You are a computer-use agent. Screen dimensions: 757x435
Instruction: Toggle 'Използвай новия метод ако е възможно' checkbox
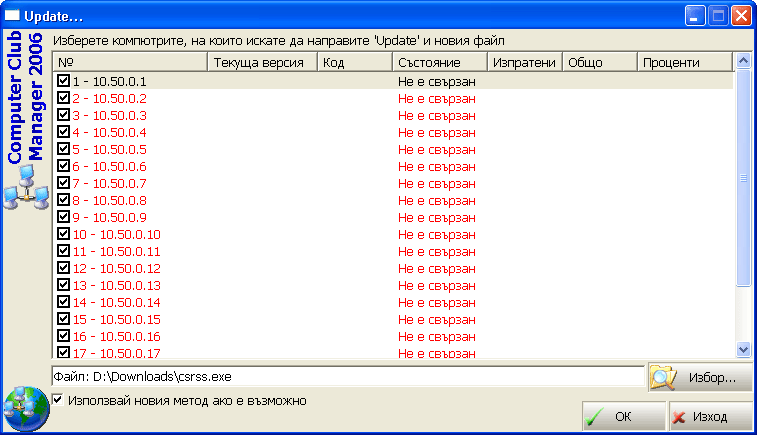coord(58,400)
